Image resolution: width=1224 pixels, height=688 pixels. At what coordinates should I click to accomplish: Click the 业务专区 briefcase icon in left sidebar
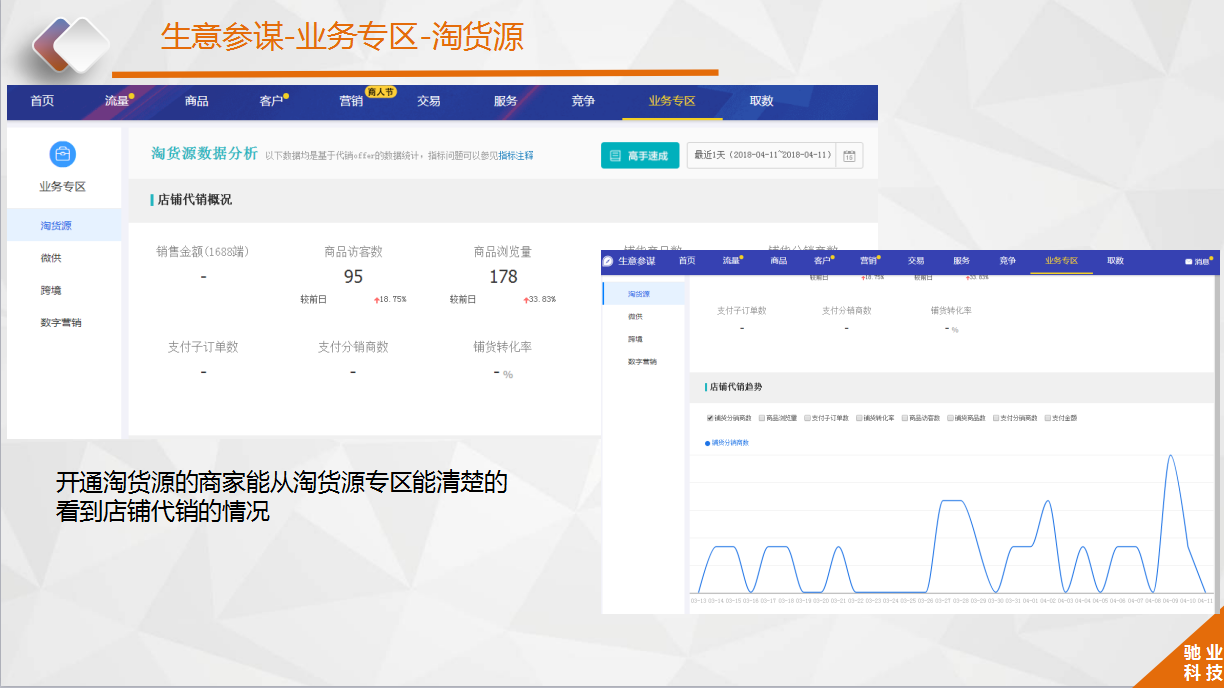pyautogui.click(x=62, y=154)
